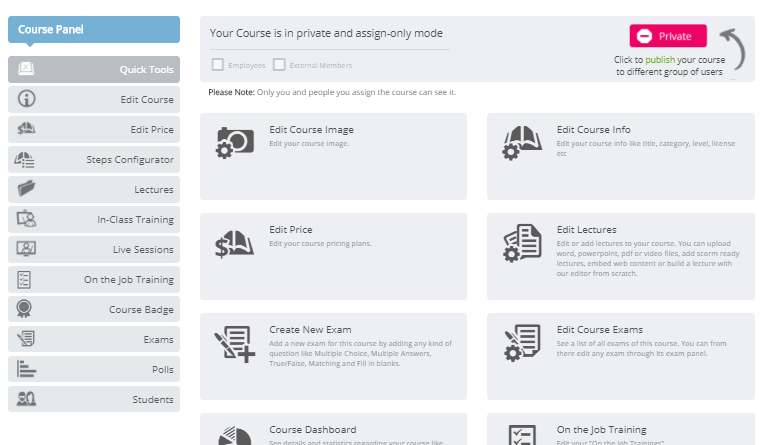Screen dimensions: 761x445
Task: Click the In-Class Training icon
Action: pos(26,219)
